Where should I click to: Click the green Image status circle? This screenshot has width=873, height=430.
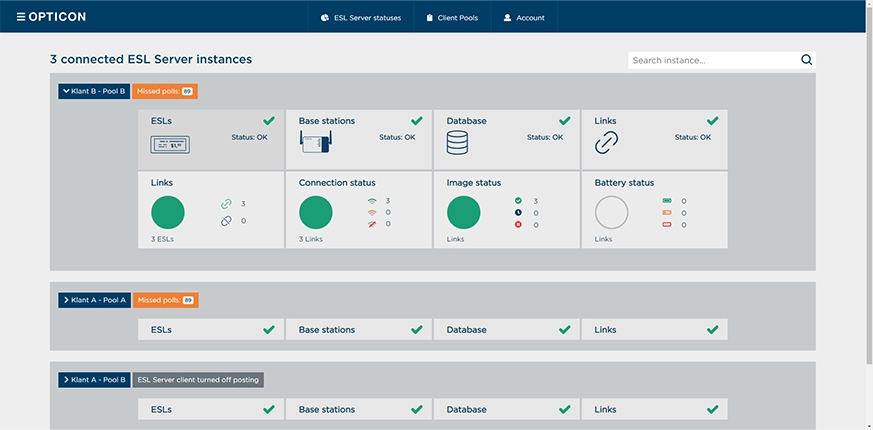pos(463,212)
